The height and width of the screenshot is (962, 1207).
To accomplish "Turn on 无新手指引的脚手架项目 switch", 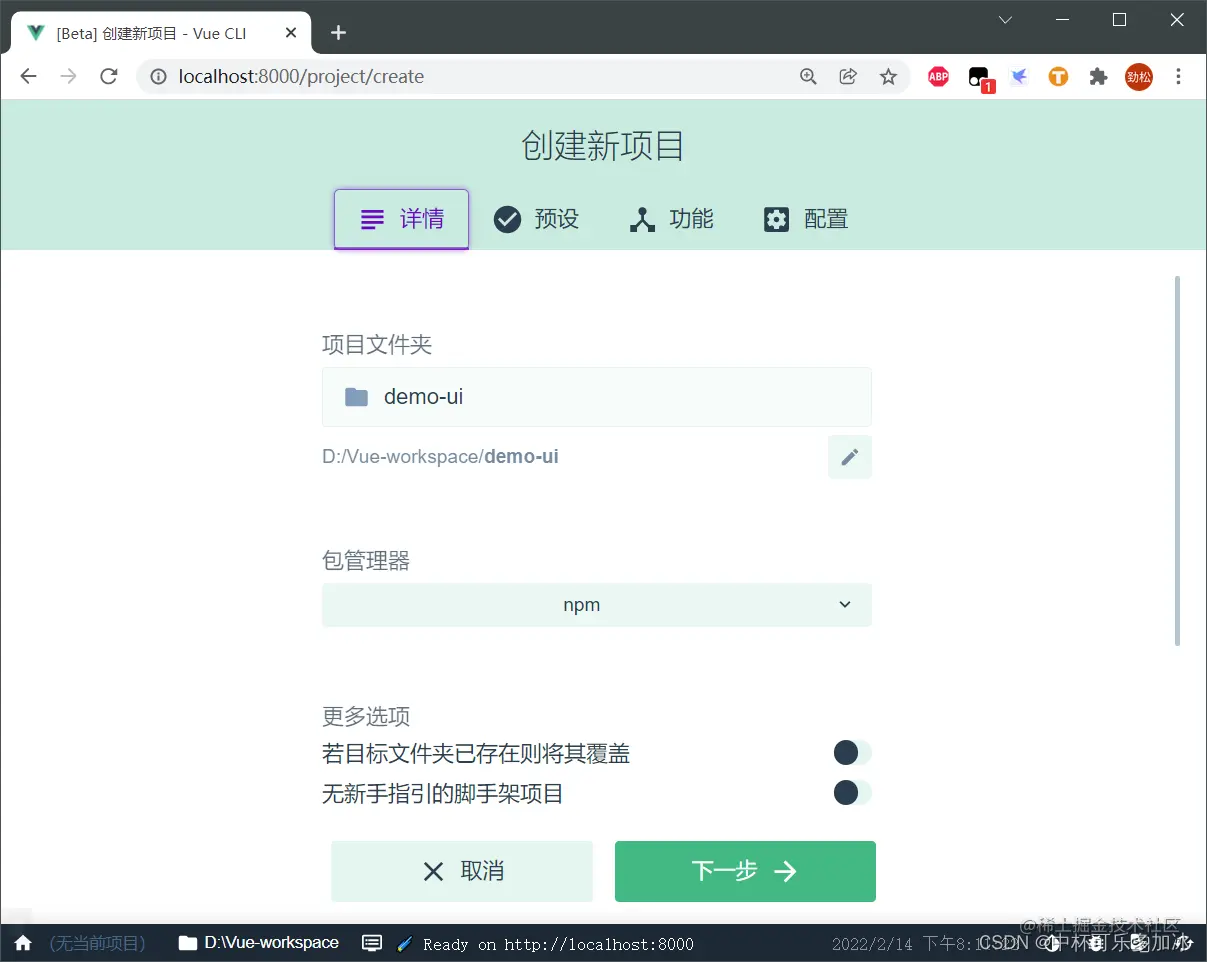I will tap(852, 793).
